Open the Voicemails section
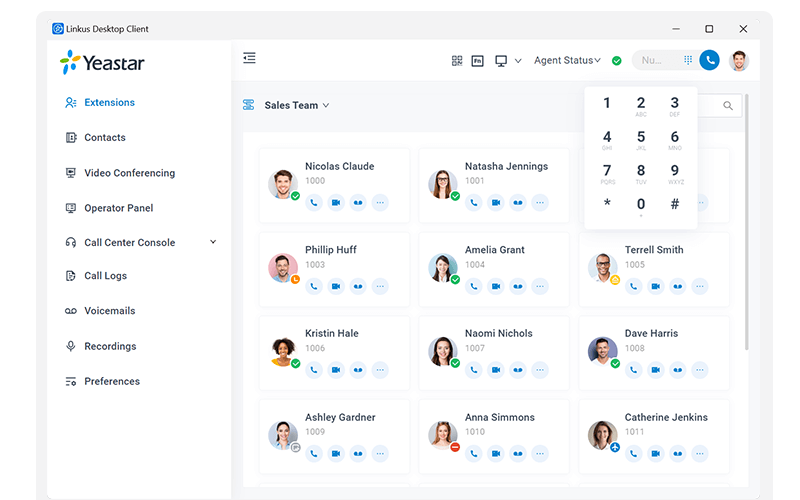 [109, 311]
